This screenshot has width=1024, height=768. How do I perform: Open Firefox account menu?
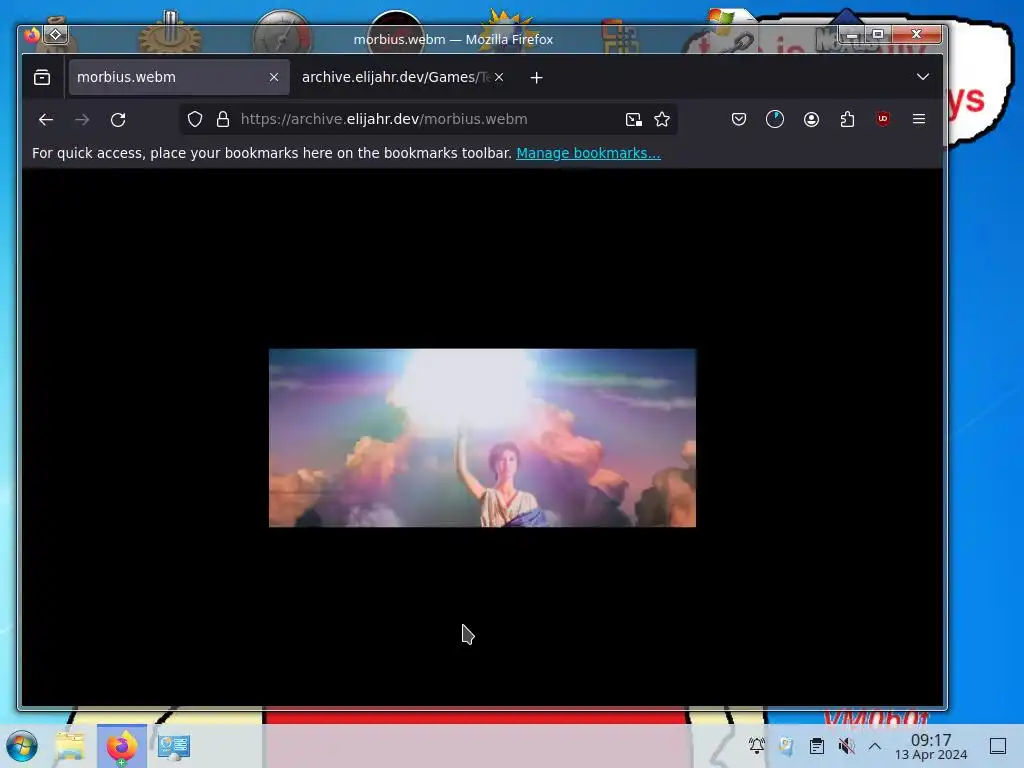click(x=811, y=119)
